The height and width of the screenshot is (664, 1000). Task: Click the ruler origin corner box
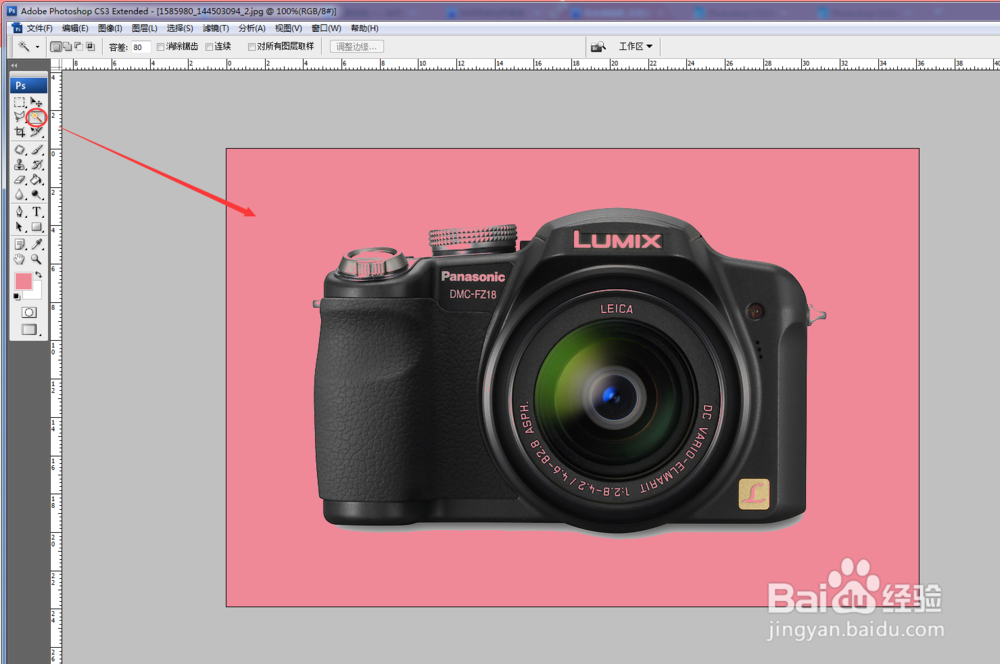coord(55,64)
